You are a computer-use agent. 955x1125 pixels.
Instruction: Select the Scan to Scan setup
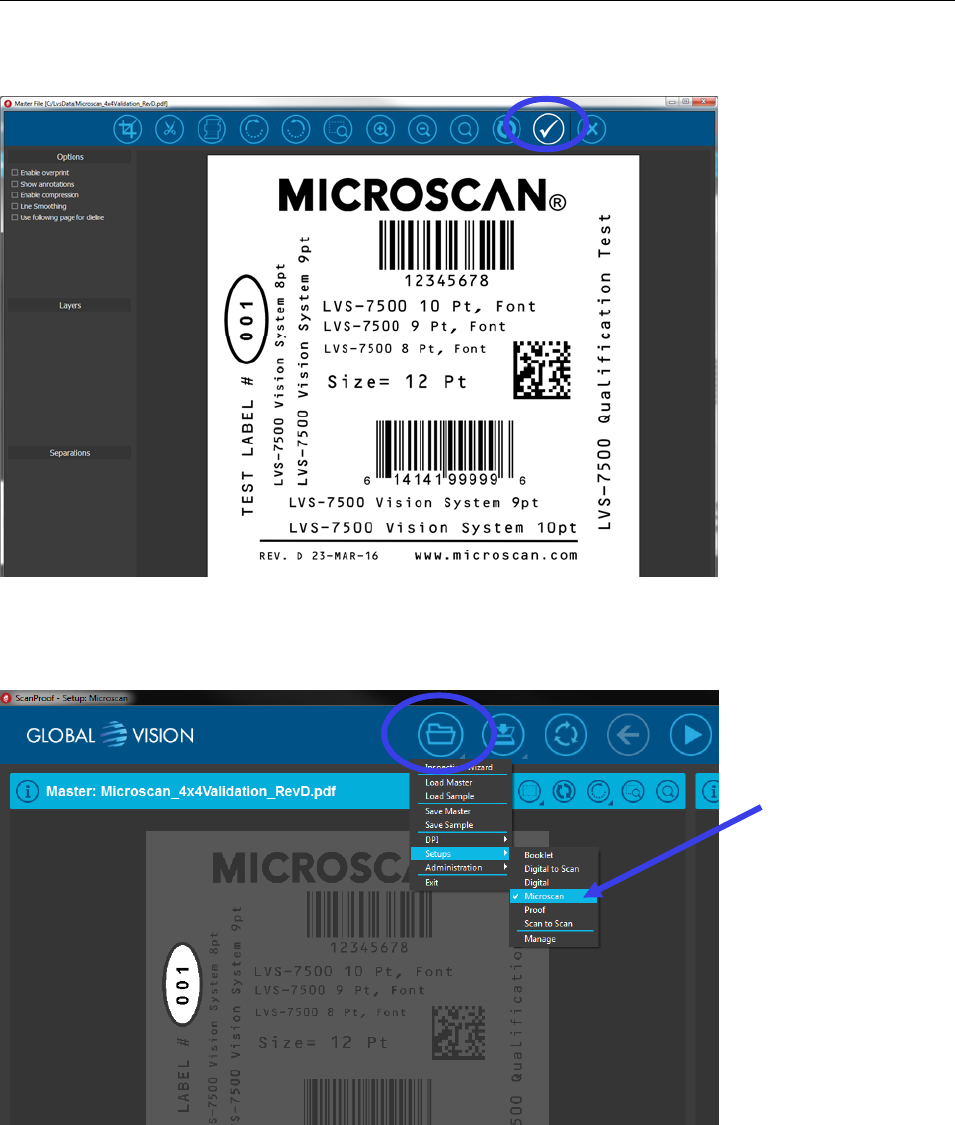point(553,923)
